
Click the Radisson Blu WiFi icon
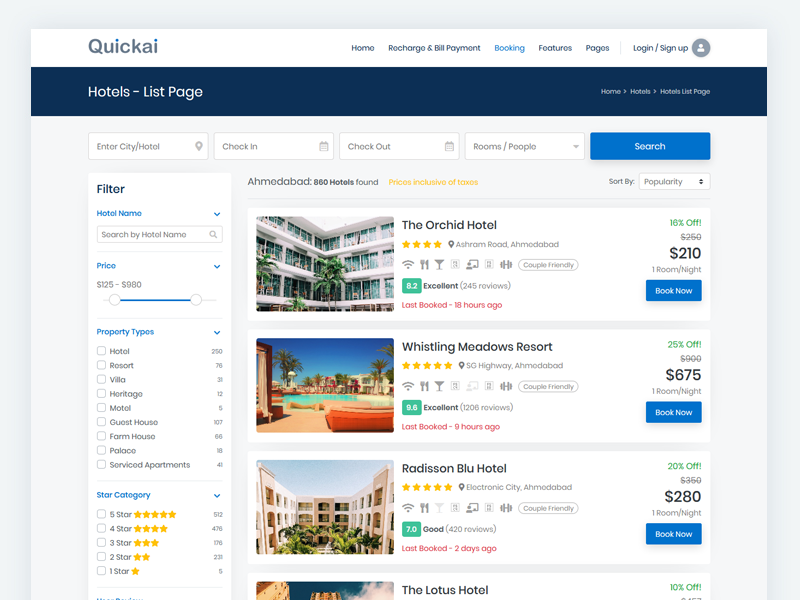[x=408, y=508]
